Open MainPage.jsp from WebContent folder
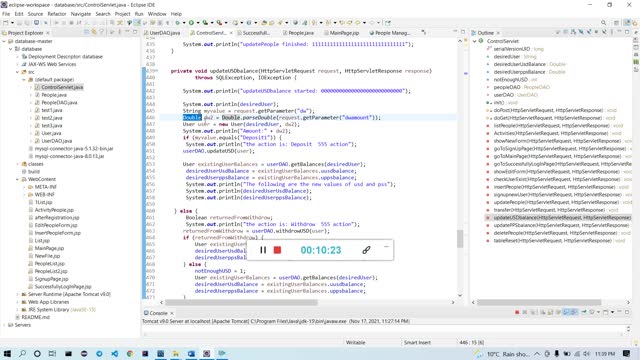Viewport: 640px width, 360px height. (x=49, y=248)
